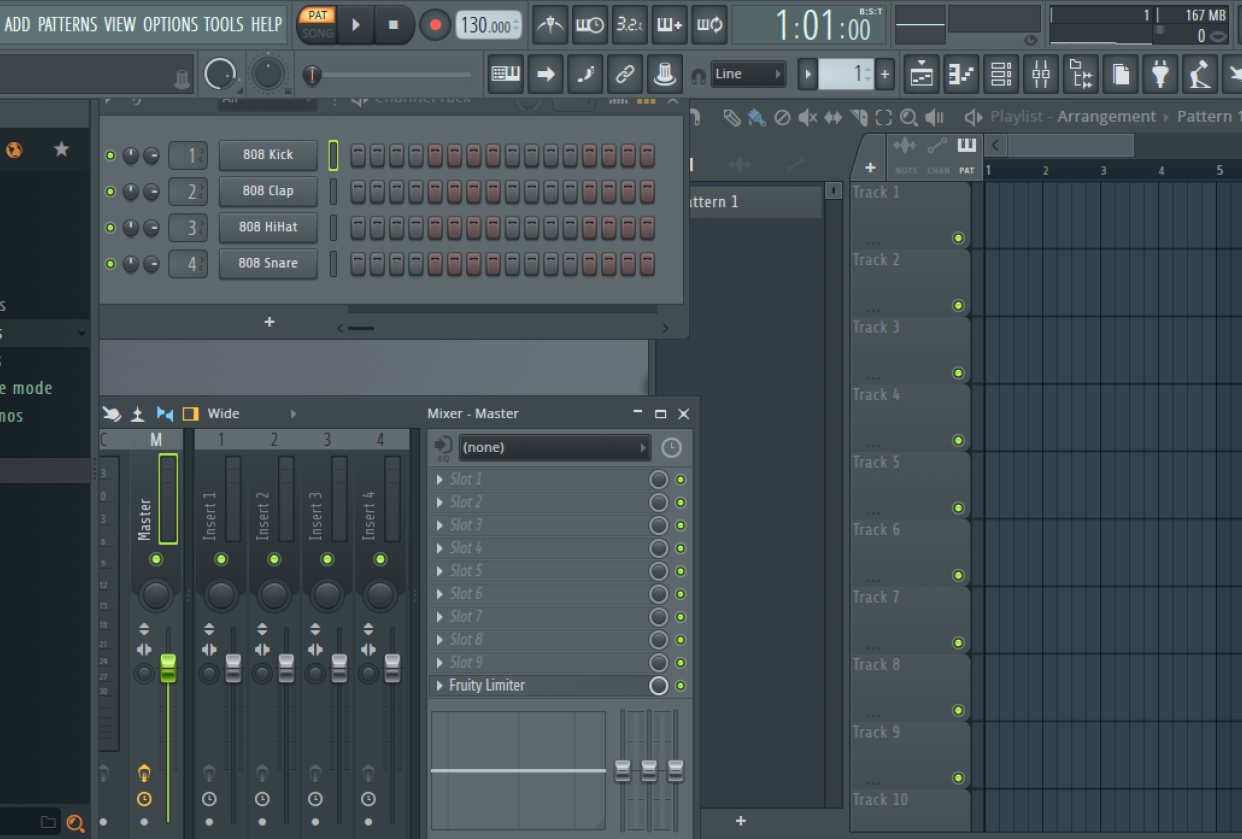
Task: Select the Paint brush tool in Playlist
Action: [x=757, y=117]
